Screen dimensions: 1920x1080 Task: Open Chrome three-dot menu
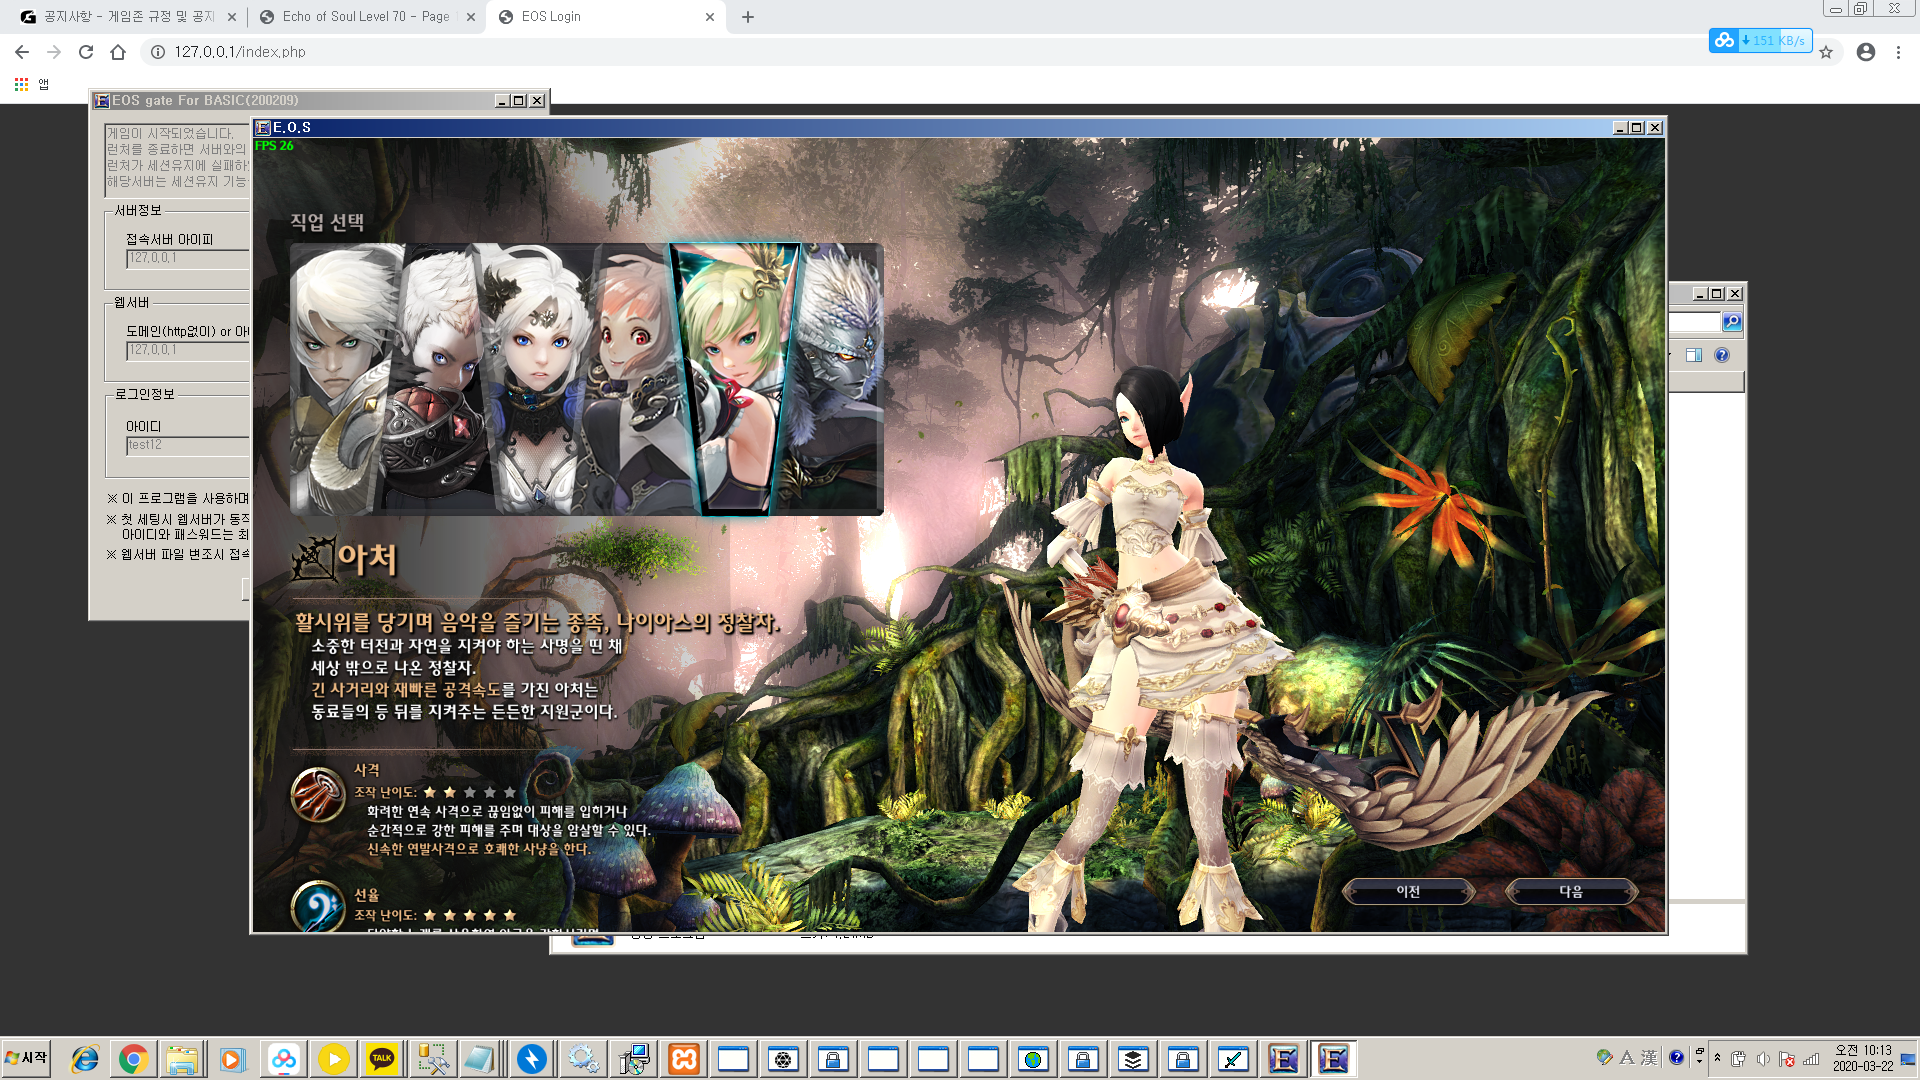(1898, 52)
